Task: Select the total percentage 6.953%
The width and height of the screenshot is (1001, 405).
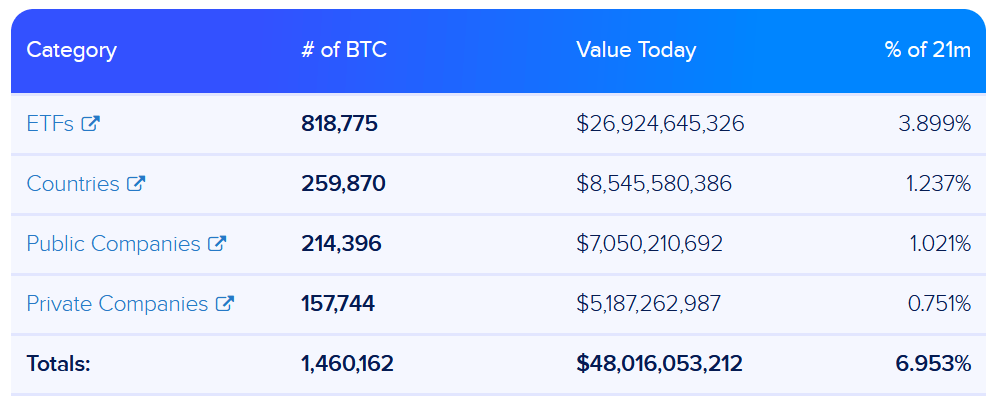Action: coord(933,363)
